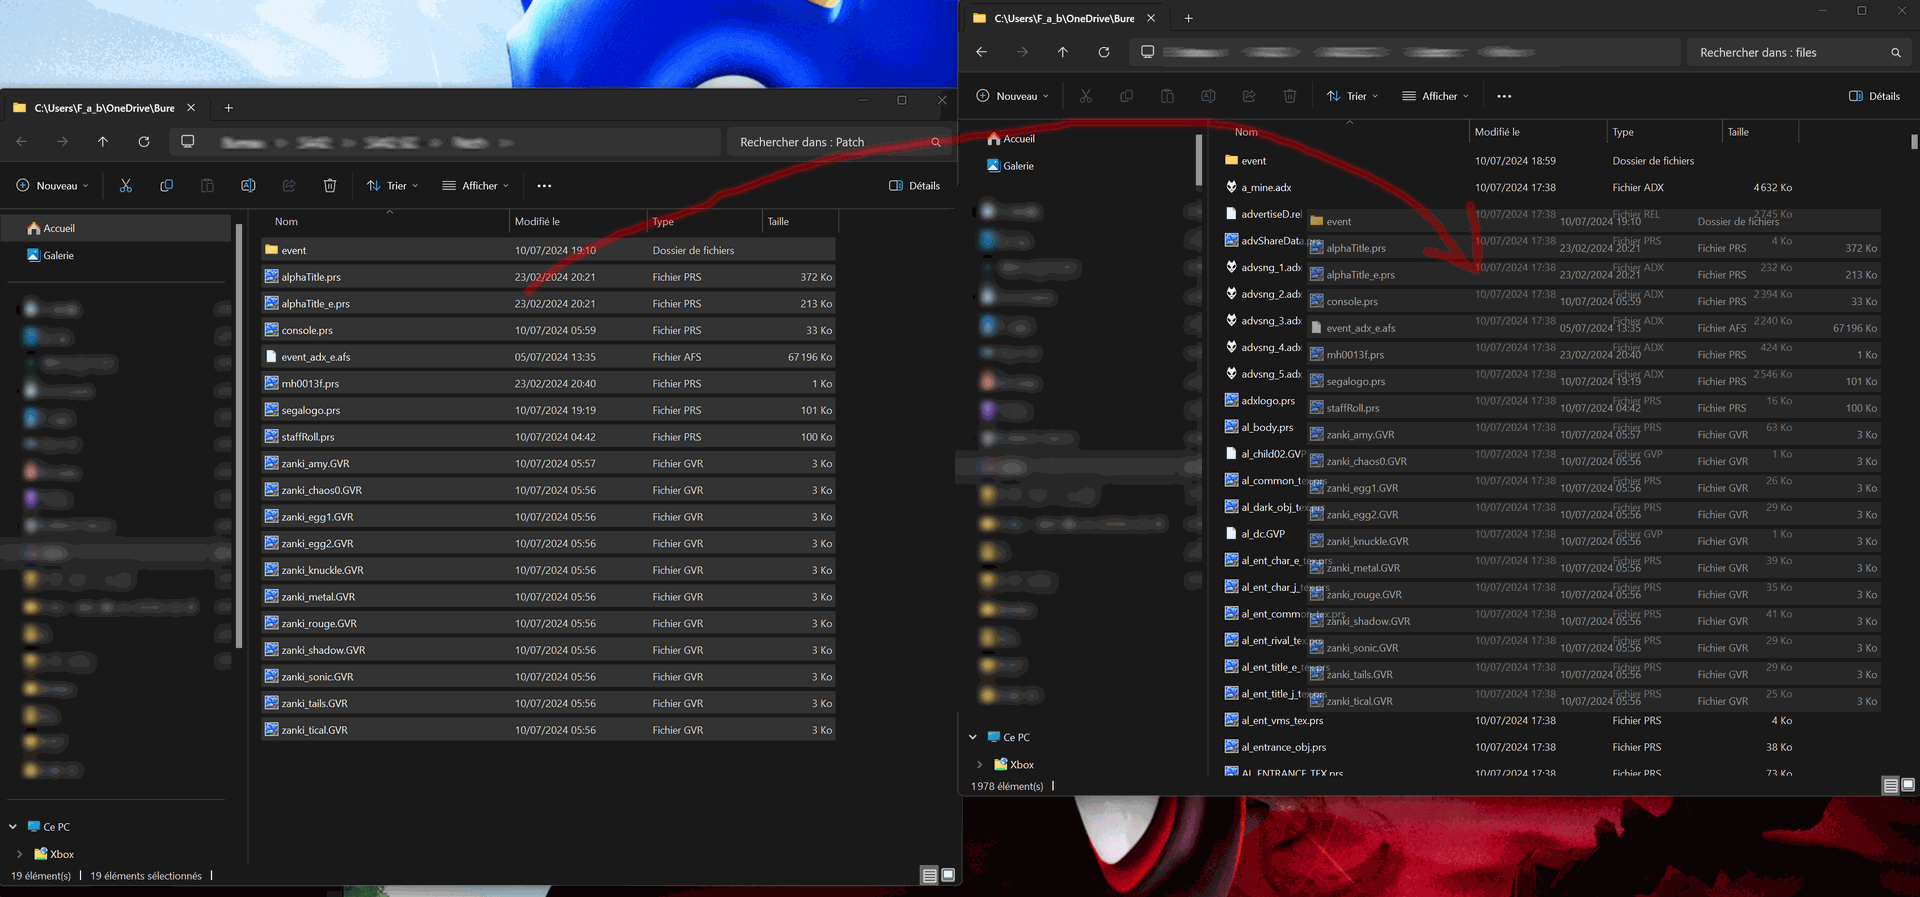Open the Trier sort dropdown in files window

[1352, 96]
